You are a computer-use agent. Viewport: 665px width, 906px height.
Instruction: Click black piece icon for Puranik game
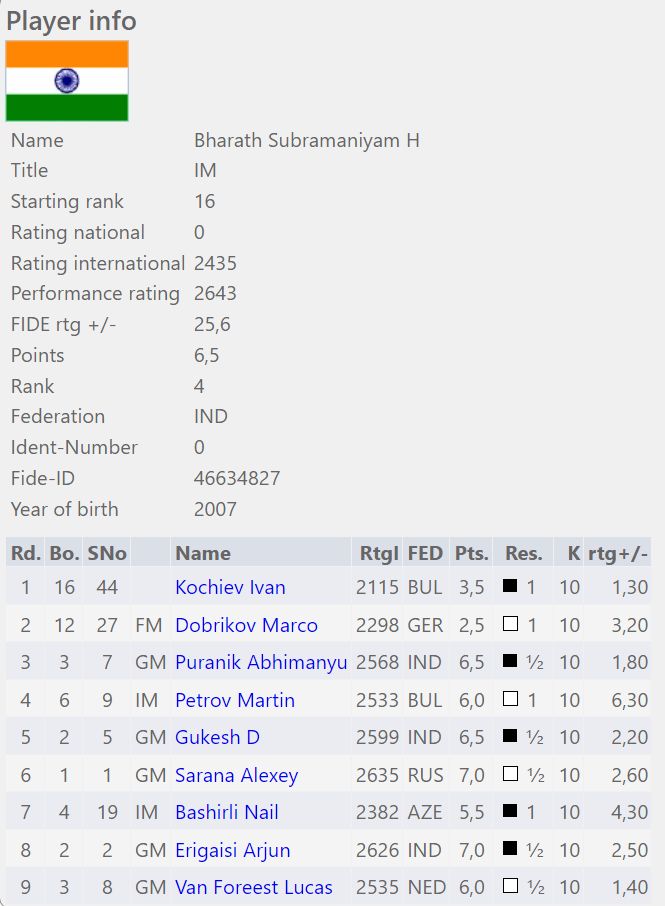510,661
